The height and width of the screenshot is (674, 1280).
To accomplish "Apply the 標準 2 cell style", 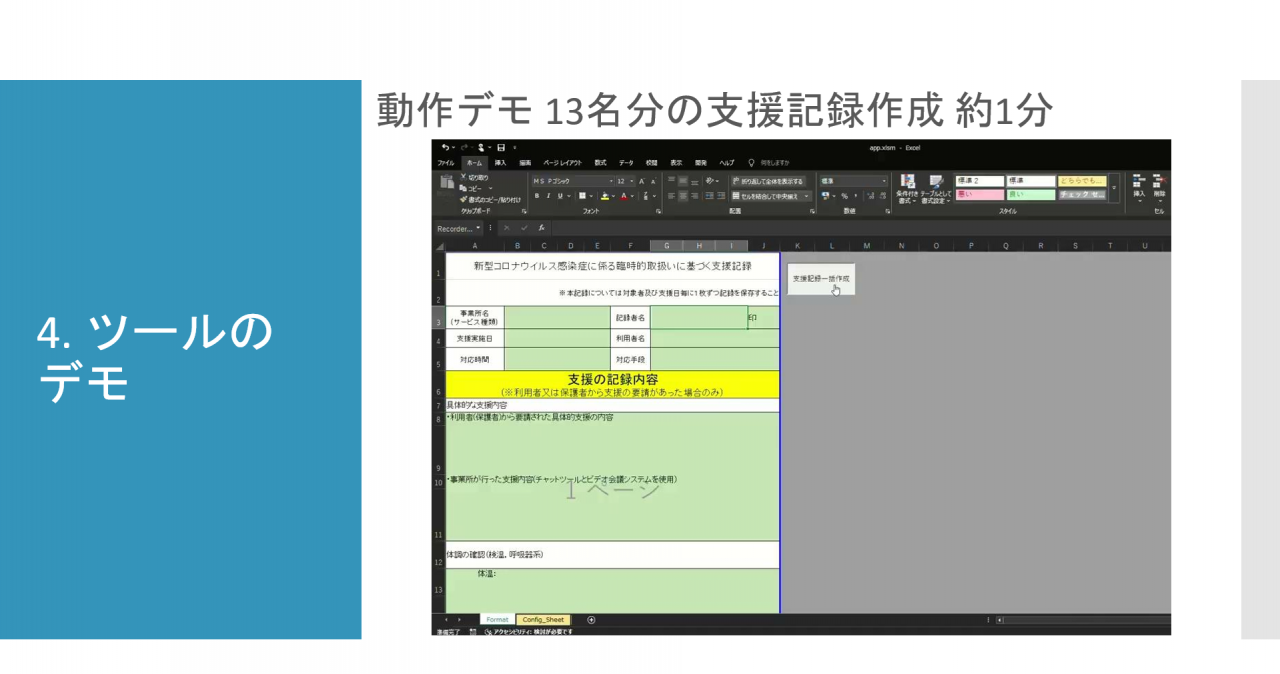I will 980,181.
